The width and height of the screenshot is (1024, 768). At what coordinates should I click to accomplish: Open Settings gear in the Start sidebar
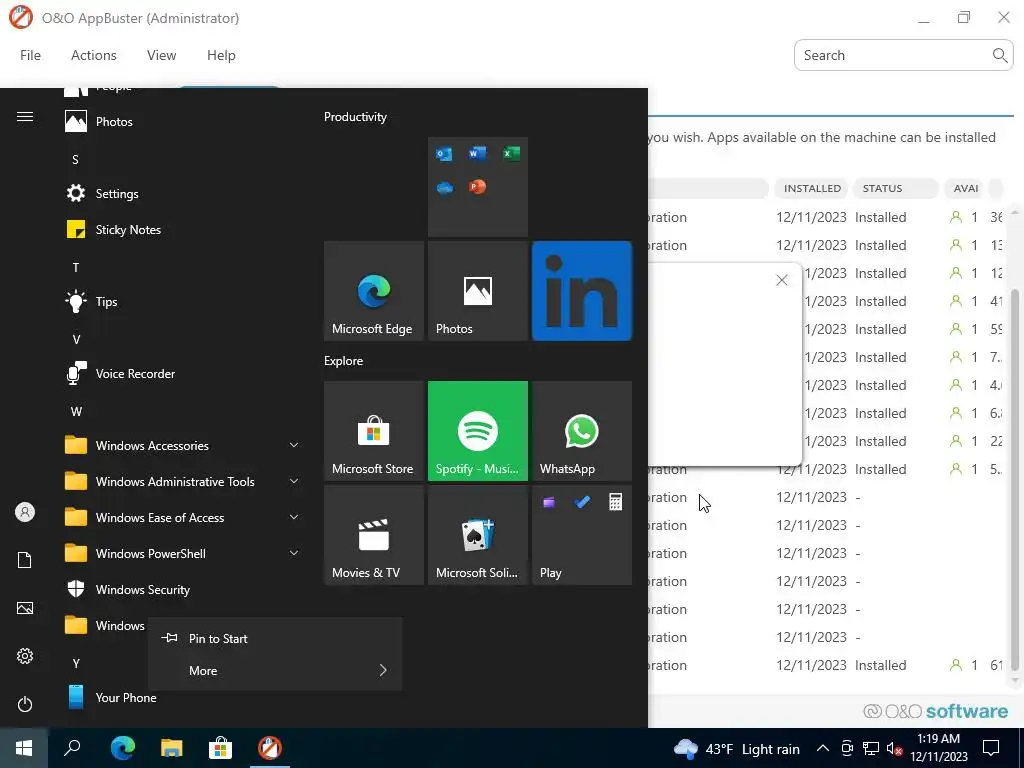pos(25,656)
